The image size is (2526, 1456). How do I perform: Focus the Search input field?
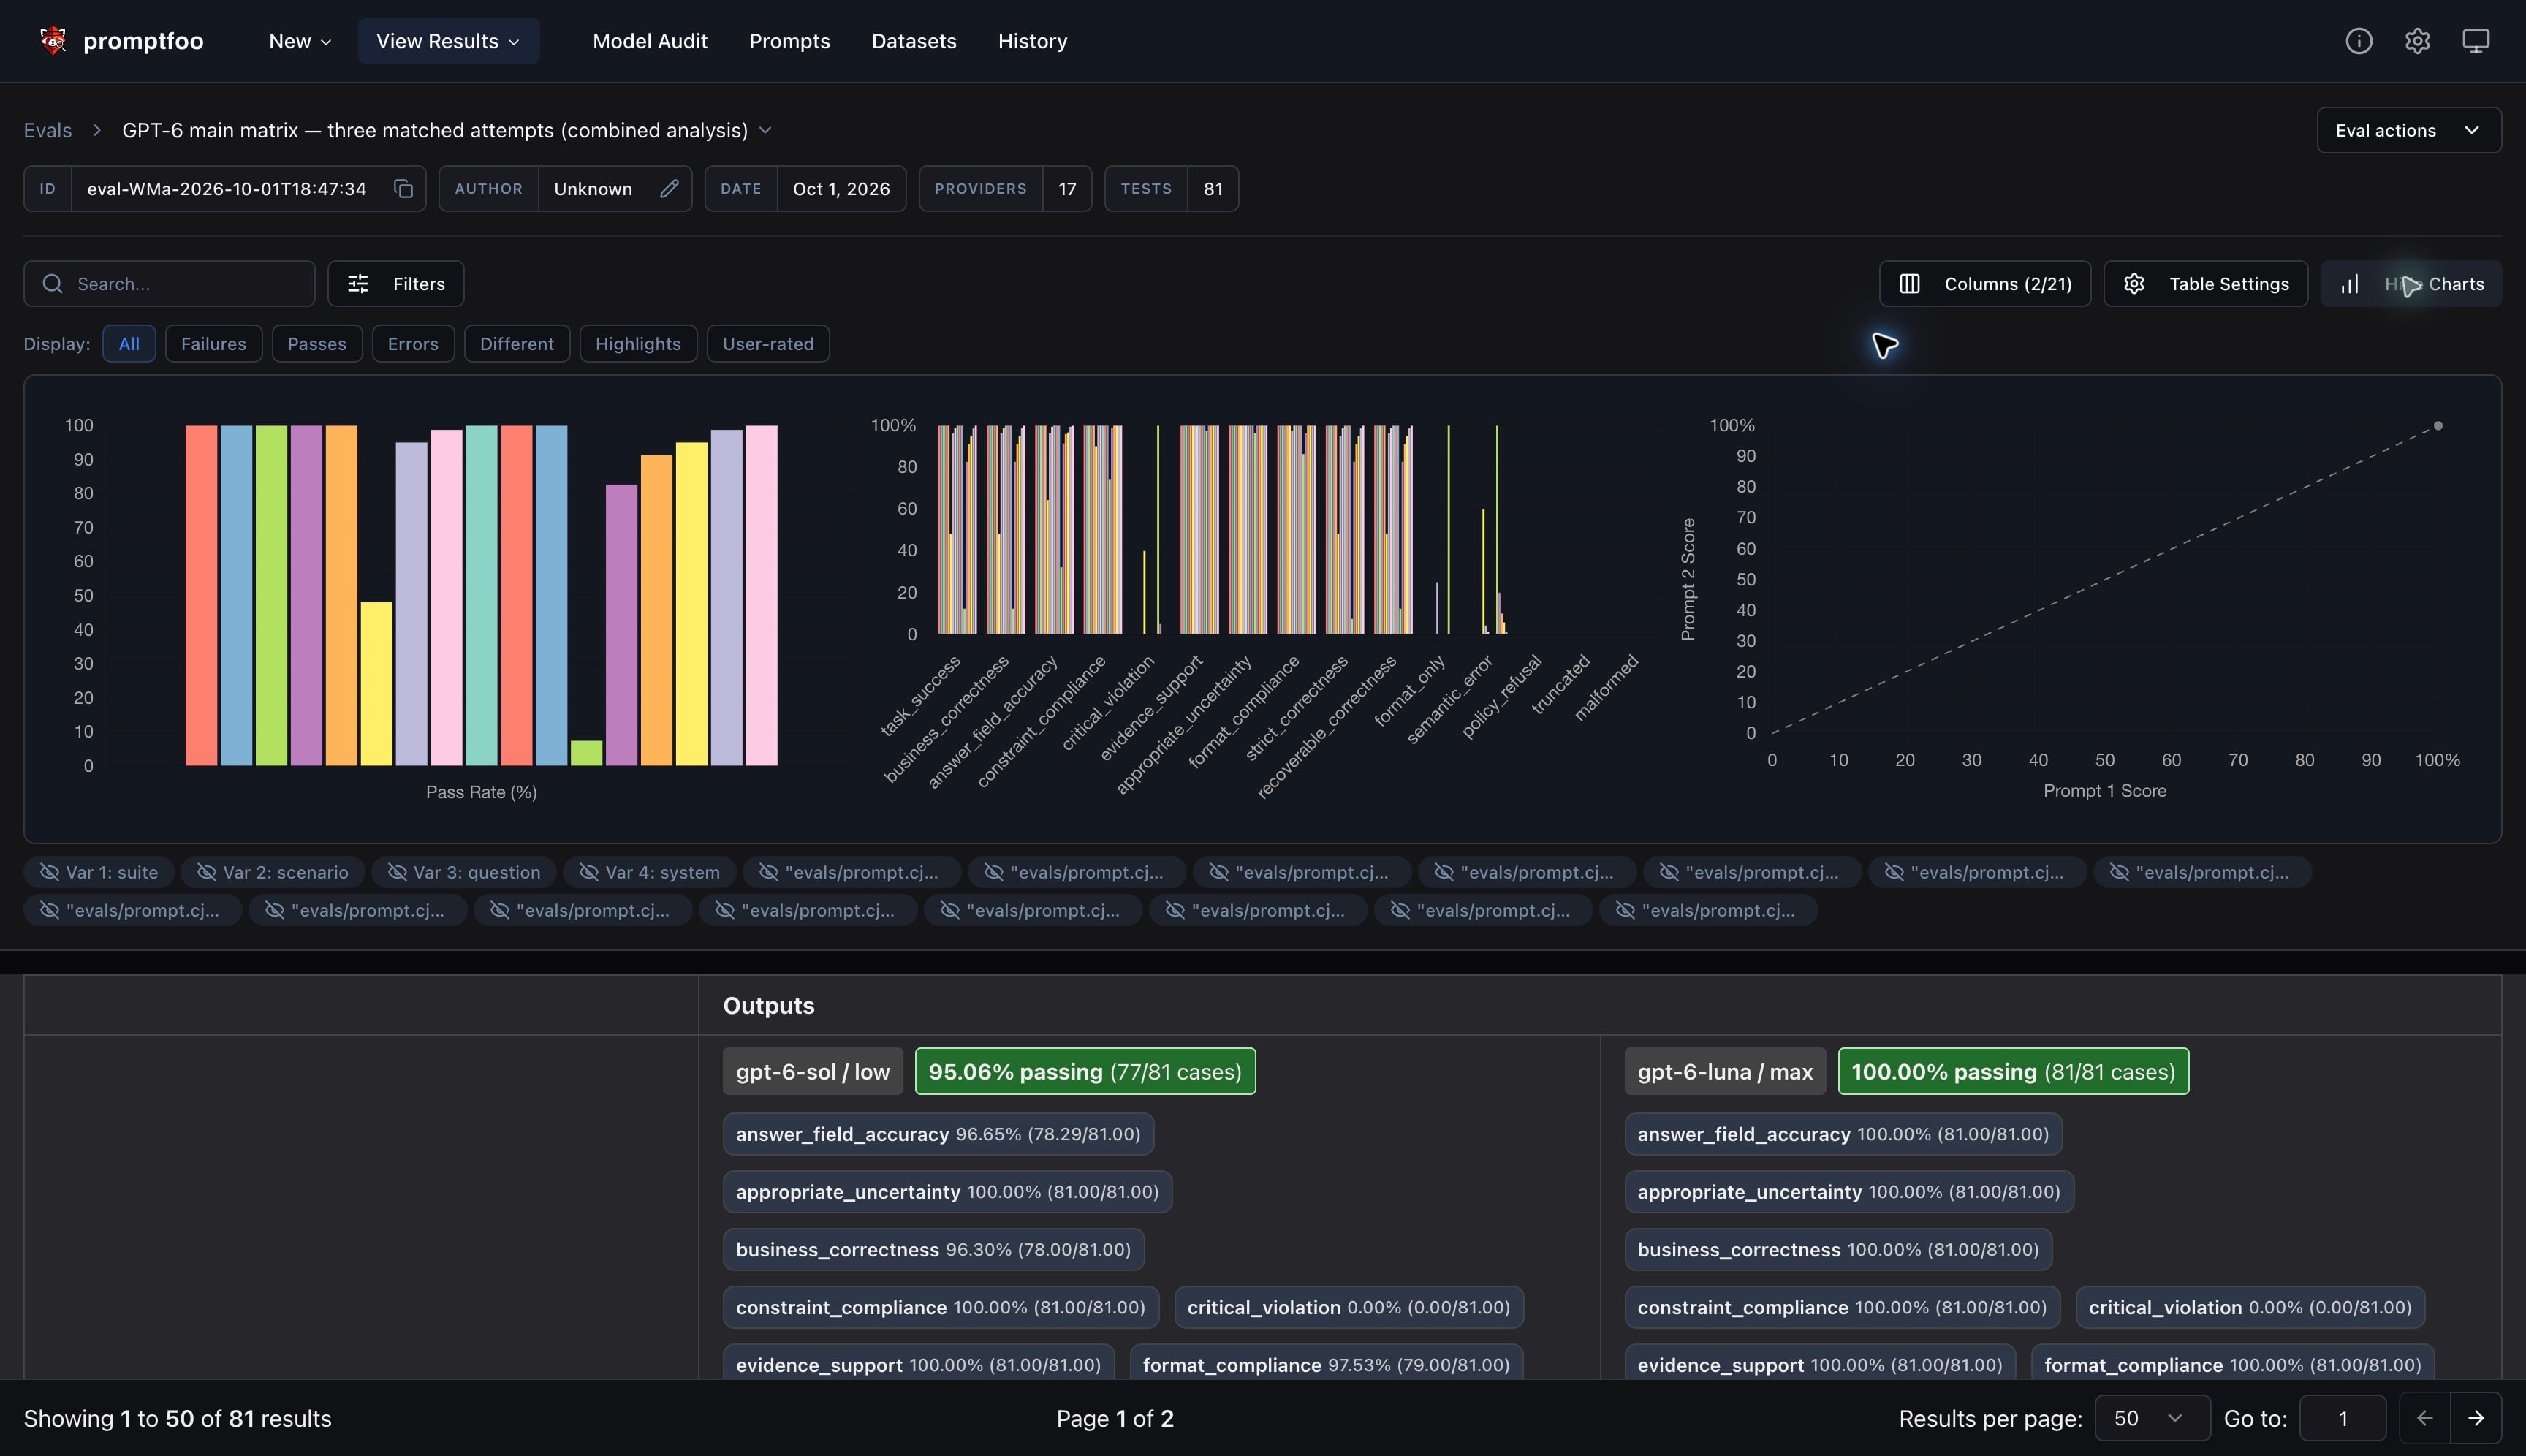(x=169, y=284)
